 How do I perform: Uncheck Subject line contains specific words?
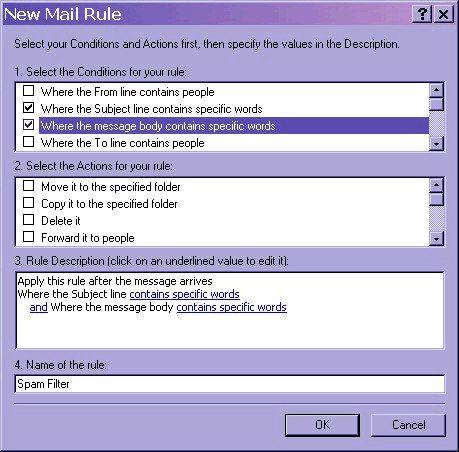29,108
